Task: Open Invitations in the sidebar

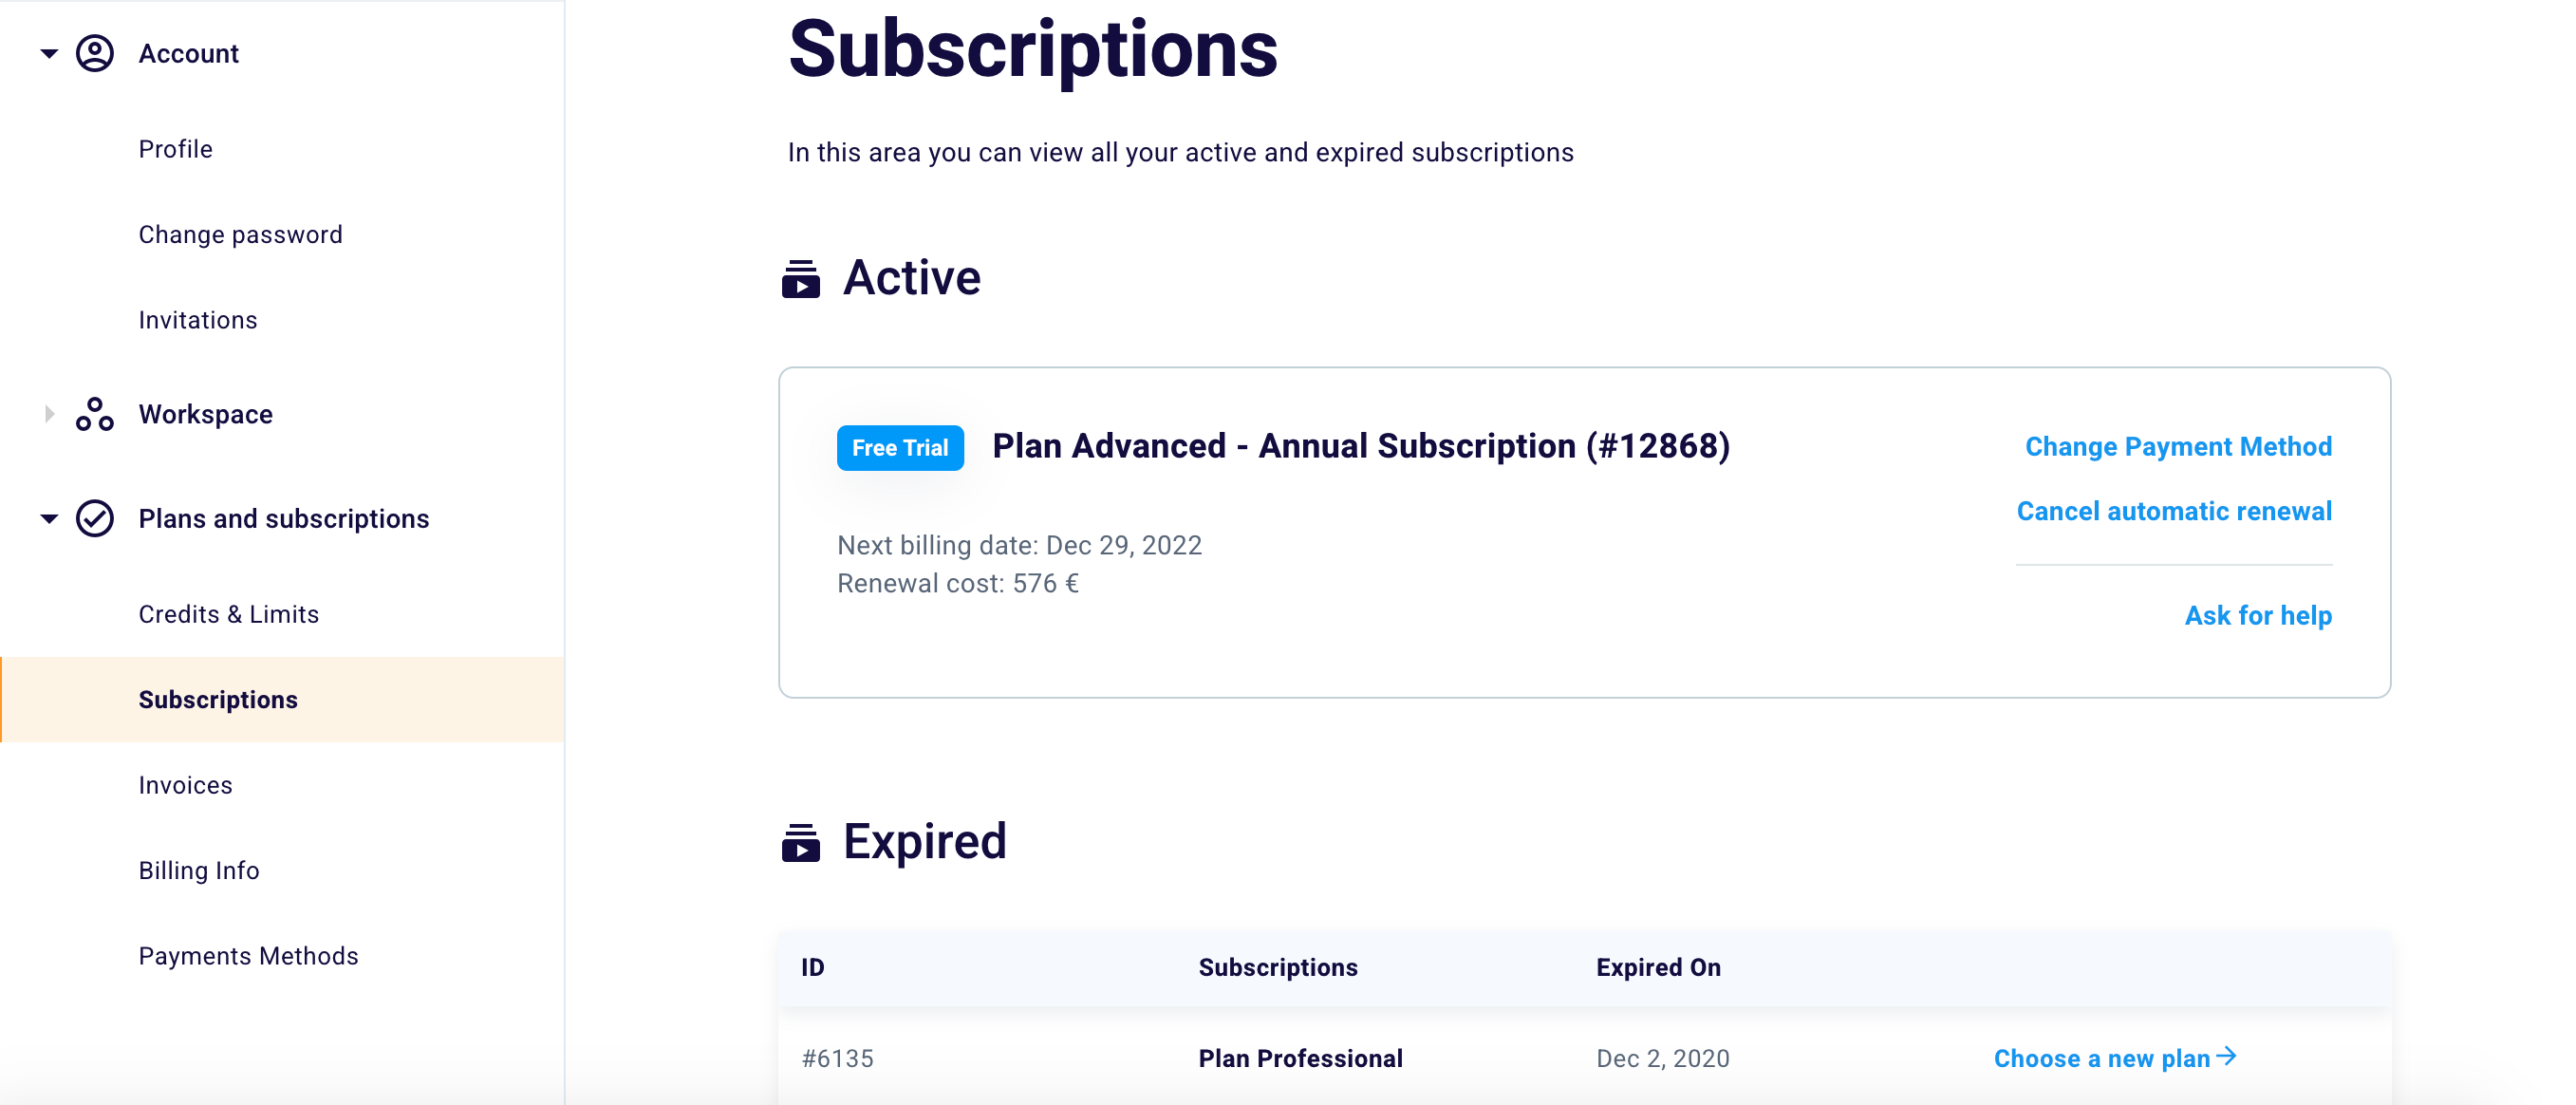Action: (198, 320)
